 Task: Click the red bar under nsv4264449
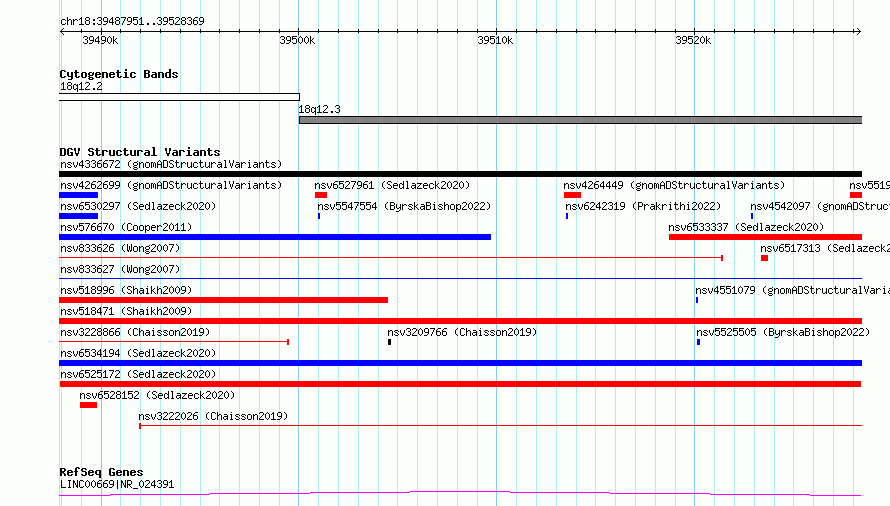(x=572, y=195)
